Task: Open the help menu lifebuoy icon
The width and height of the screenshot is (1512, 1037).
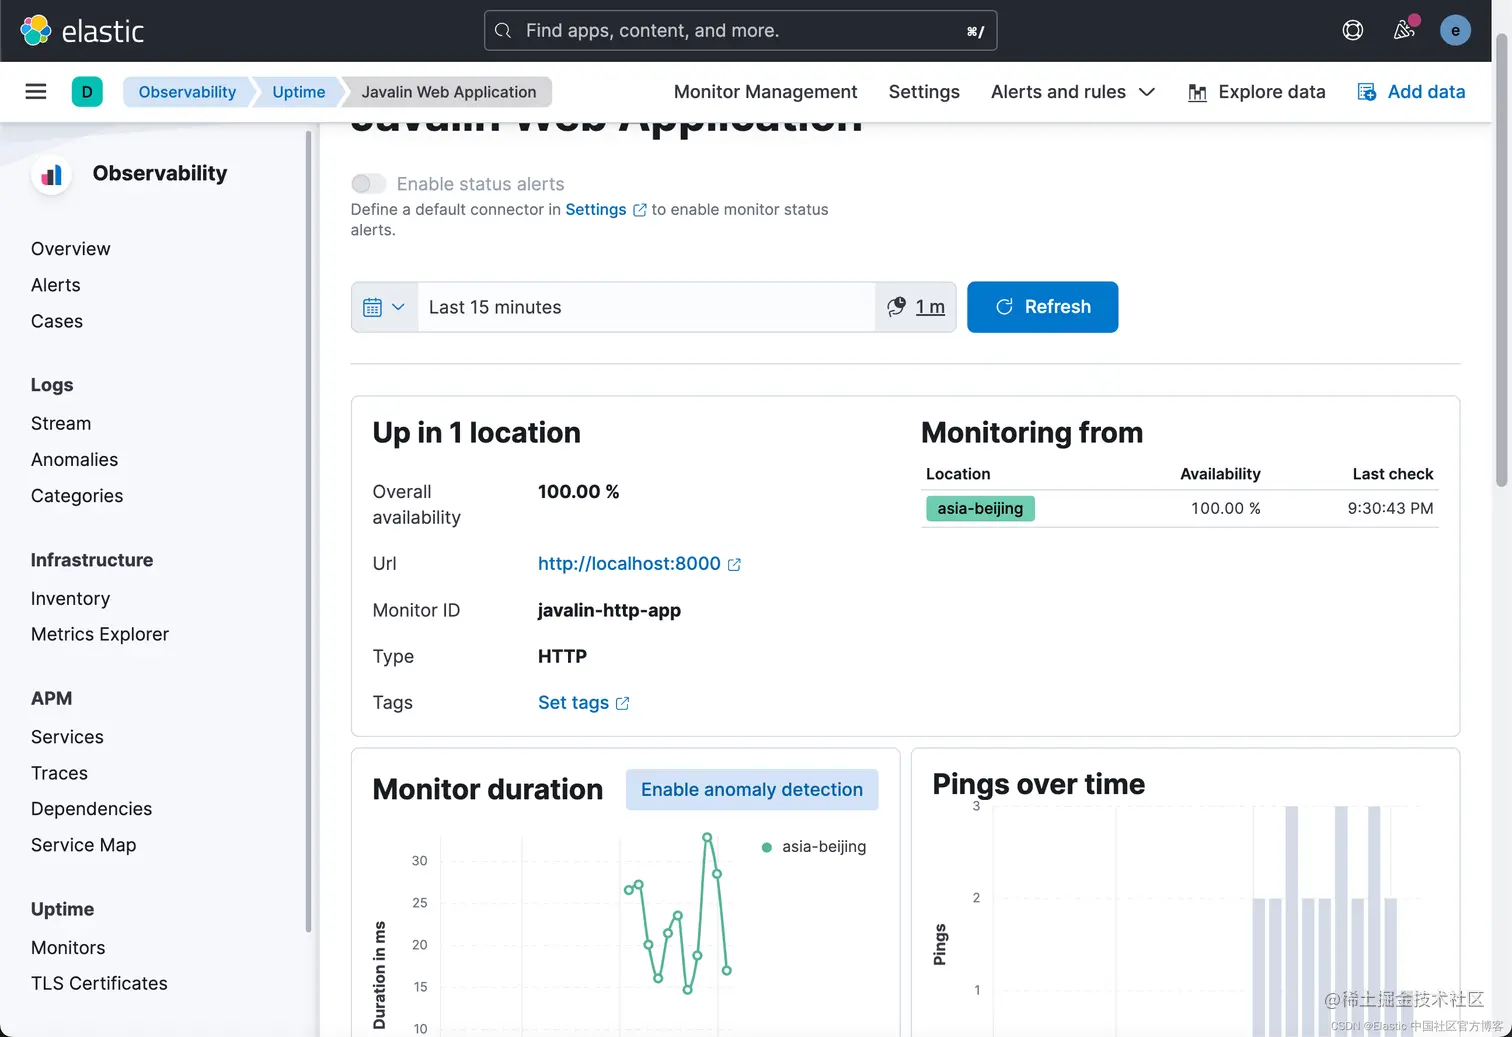Action: click(x=1352, y=31)
